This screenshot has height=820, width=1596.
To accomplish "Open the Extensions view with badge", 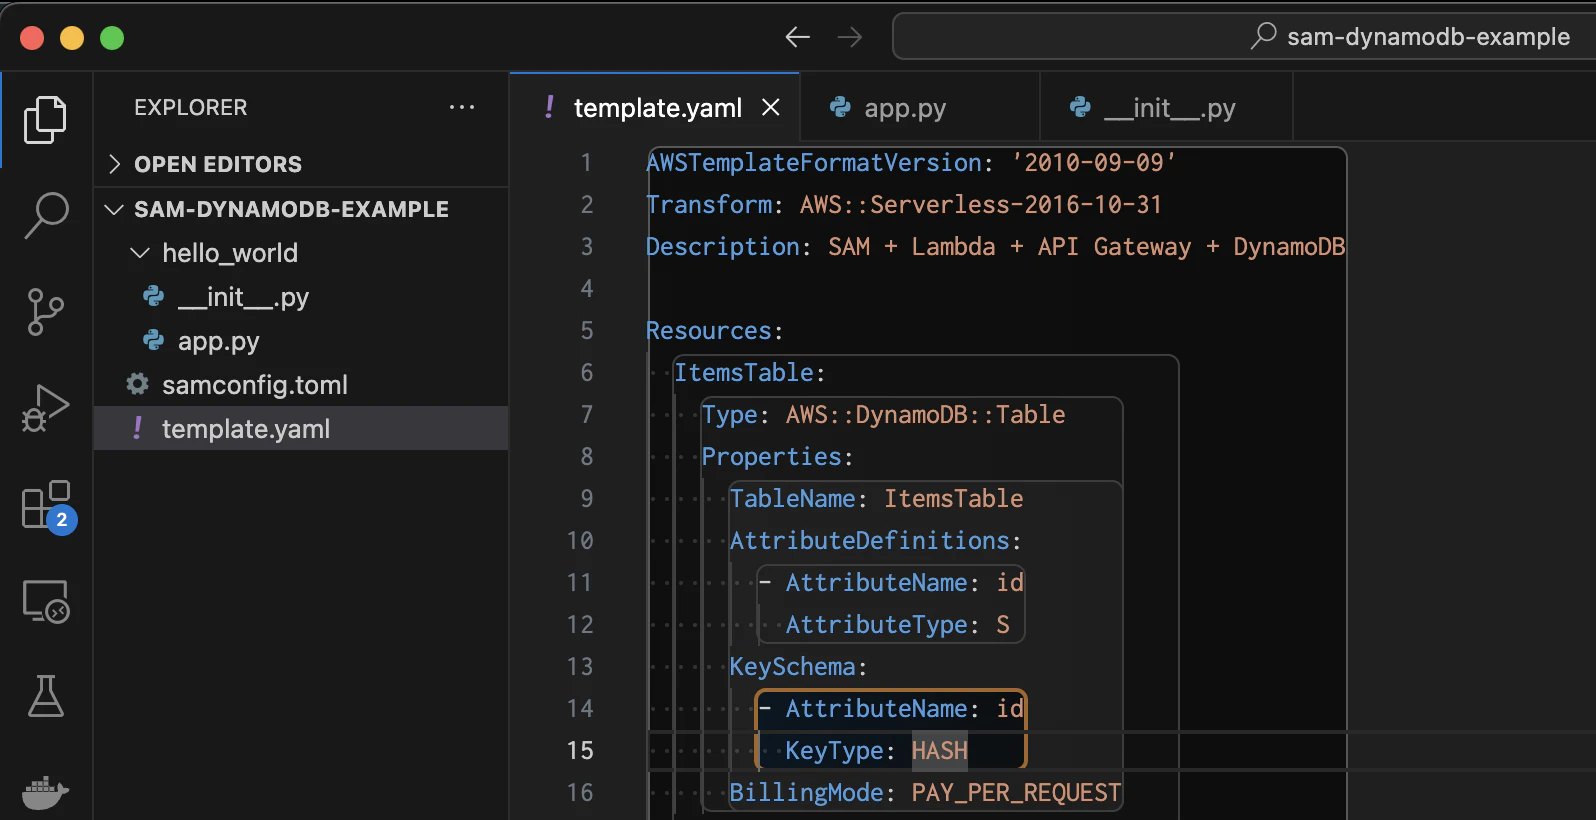I will (x=48, y=507).
